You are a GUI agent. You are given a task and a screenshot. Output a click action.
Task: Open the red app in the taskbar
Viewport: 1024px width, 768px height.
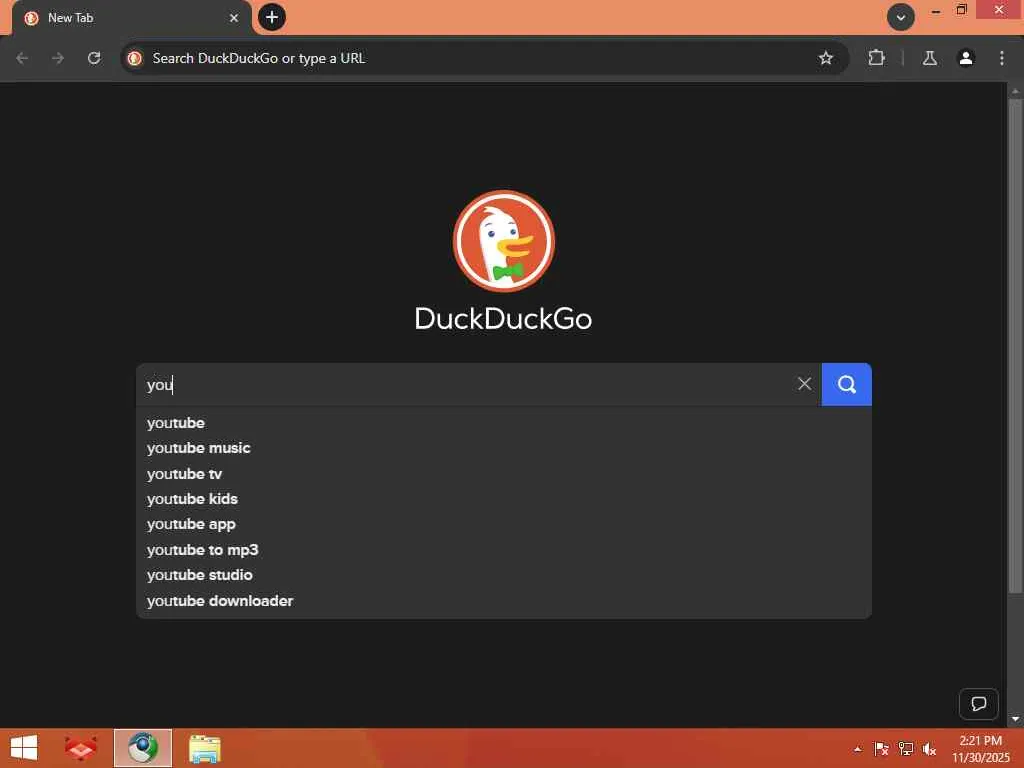[81, 748]
